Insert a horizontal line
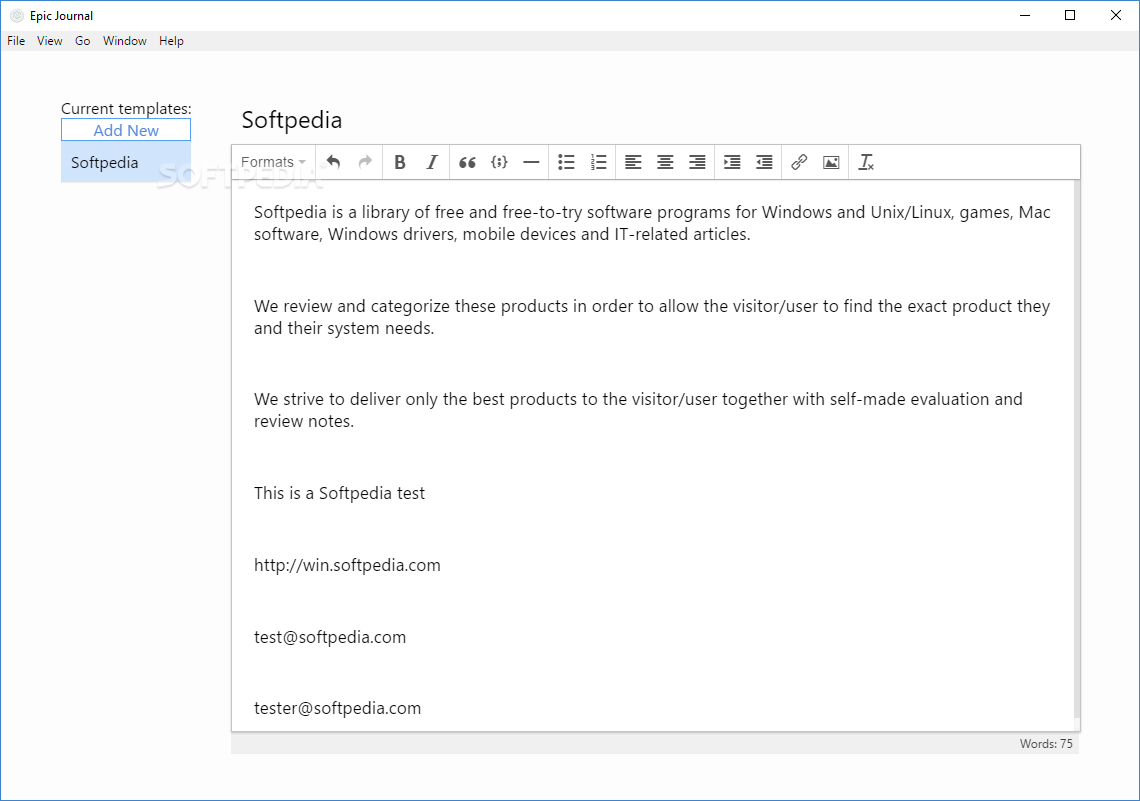This screenshot has height=801, width=1140. pos(531,162)
